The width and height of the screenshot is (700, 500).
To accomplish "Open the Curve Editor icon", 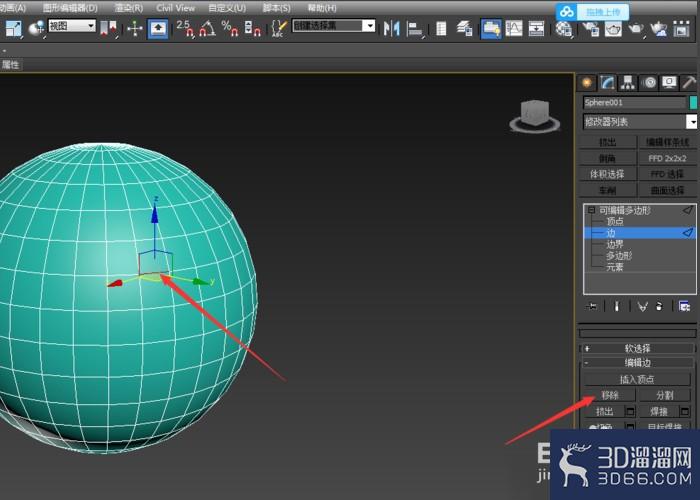I will [x=514, y=29].
